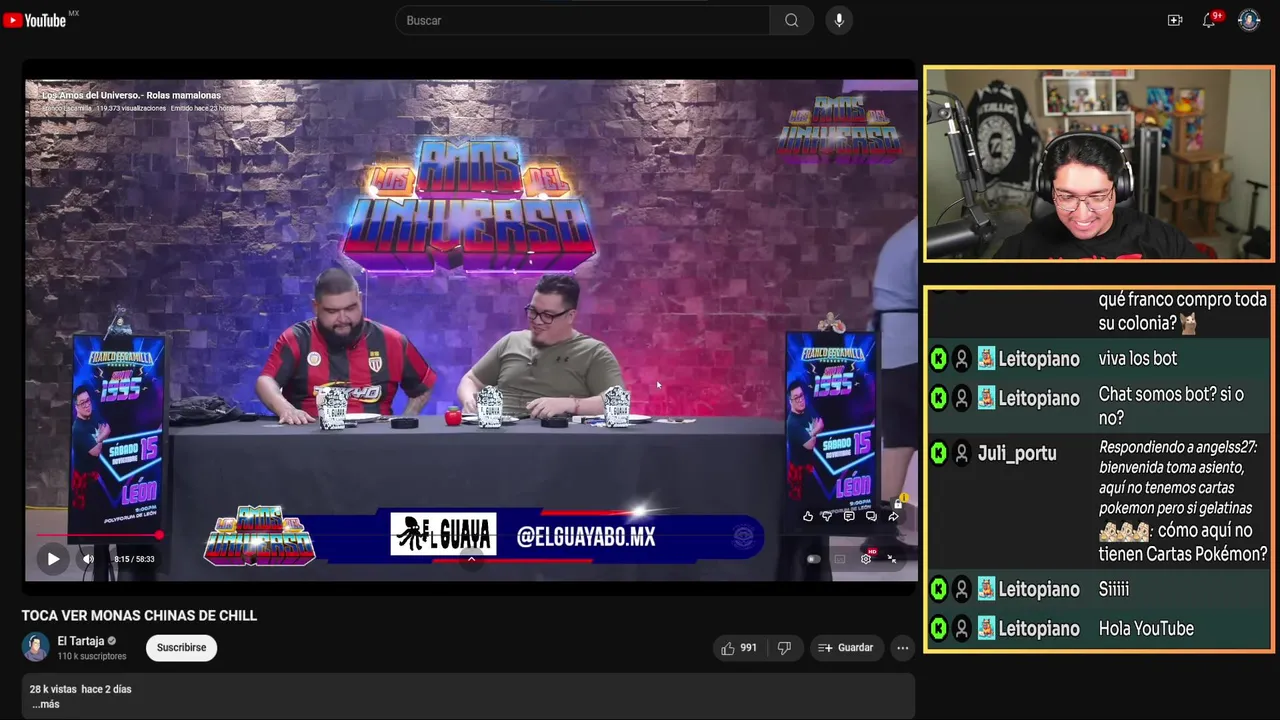Click the Los Amos del Universo watermark logo
The height and width of the screenshot is (720, 1280).
839,129
